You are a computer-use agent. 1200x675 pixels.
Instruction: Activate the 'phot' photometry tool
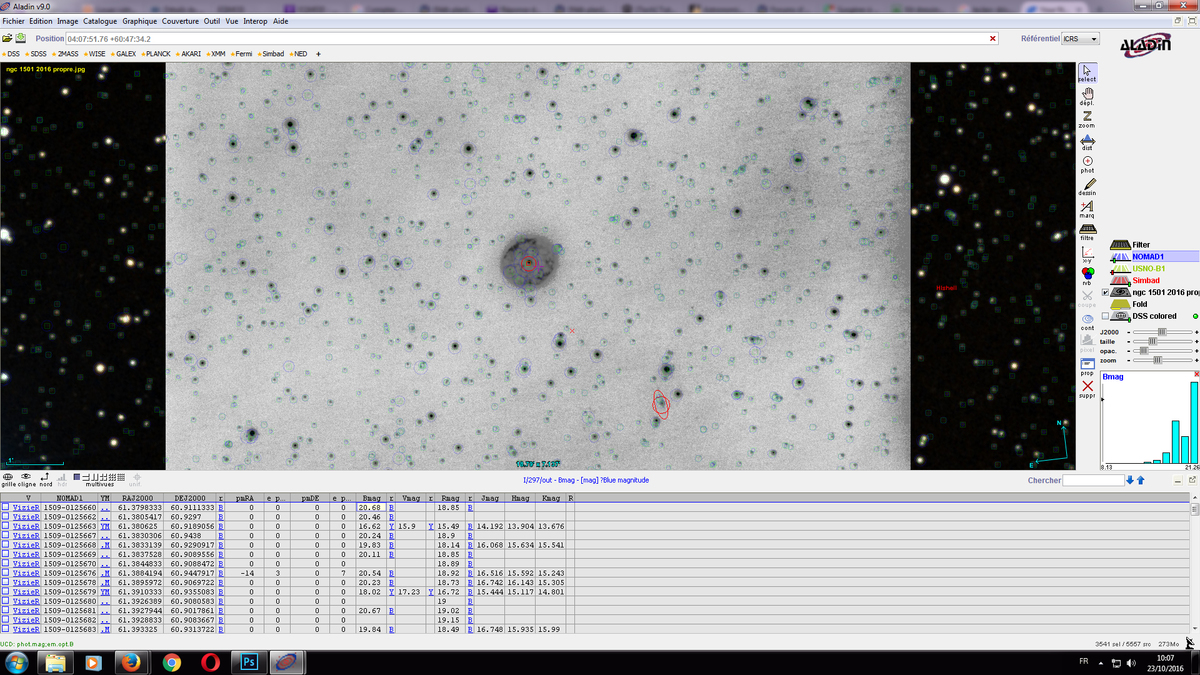(1087, 162)
